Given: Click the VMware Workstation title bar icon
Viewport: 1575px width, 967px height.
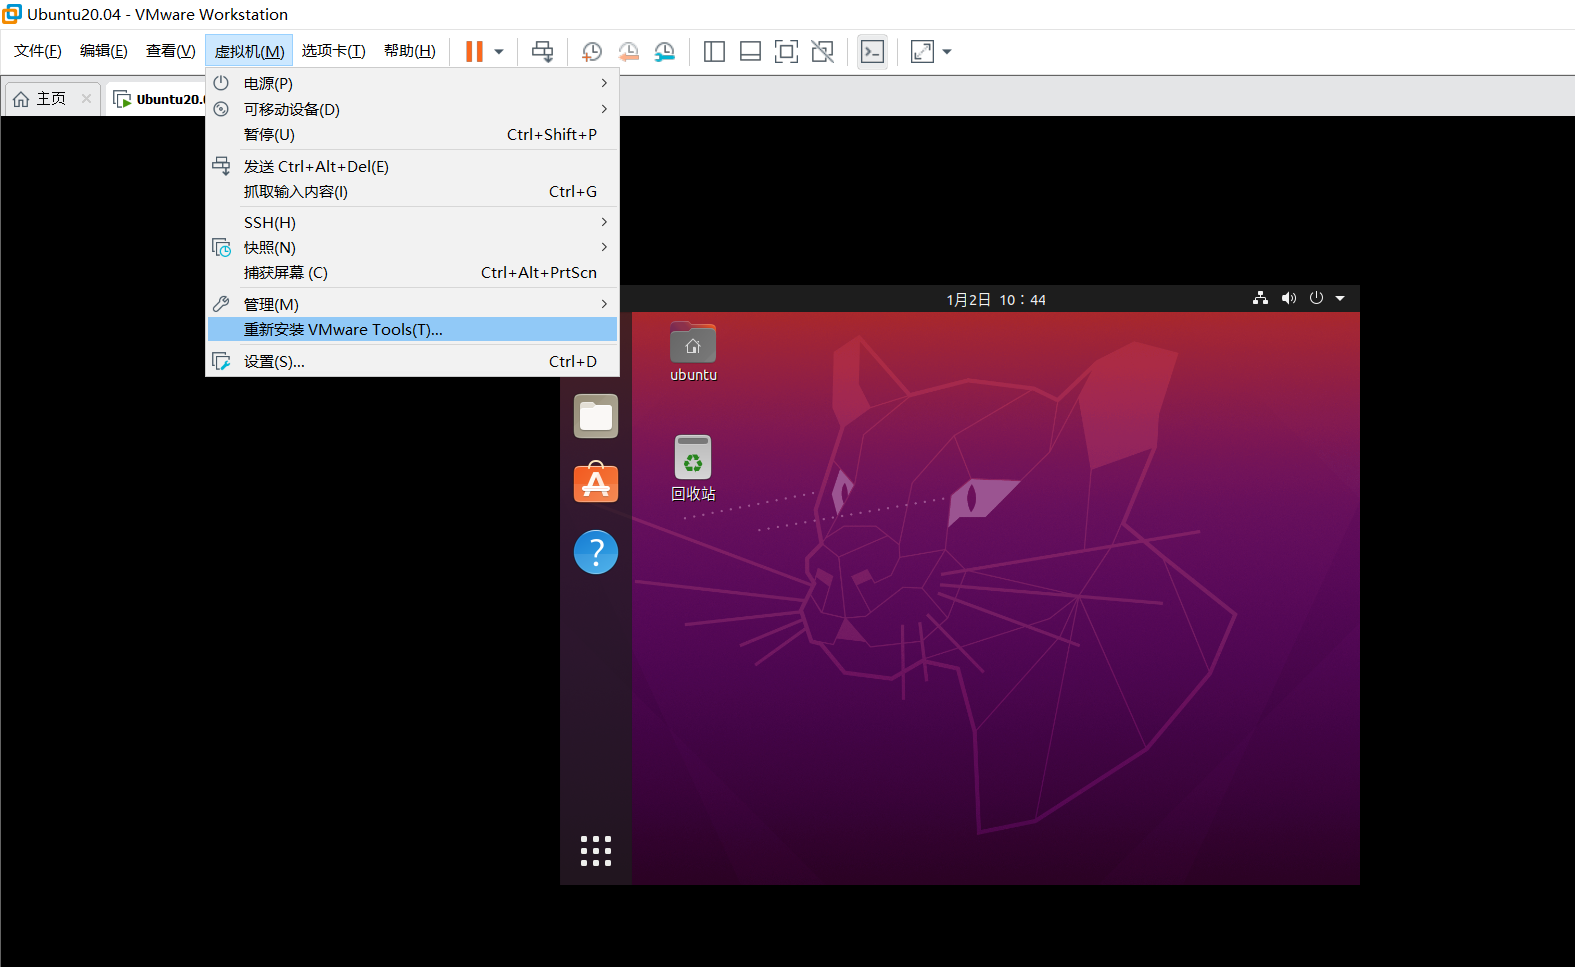Looking at the screenshot, I should [x=12, y=14].
